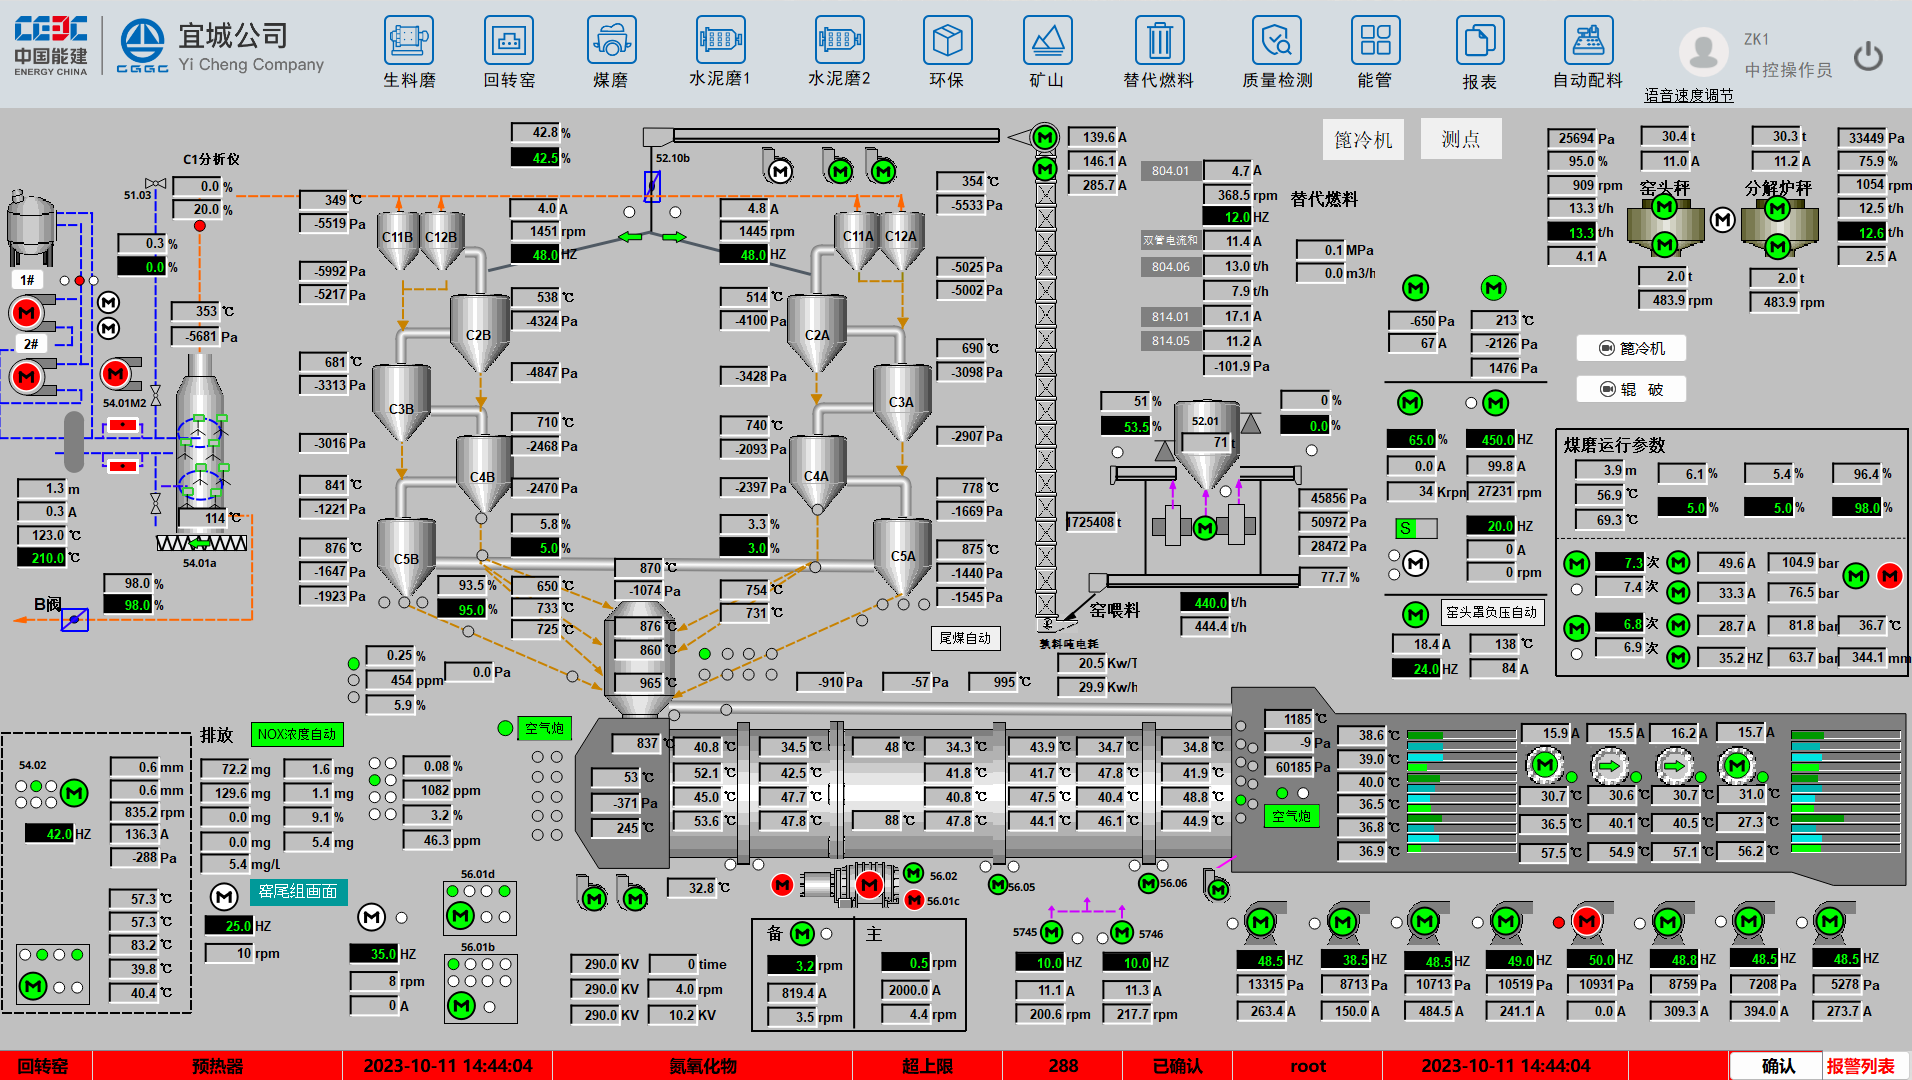The width and height of the screenshot is (1912, 1080).
Task: Click the 超上限 alarm status
Action: 927,1066
